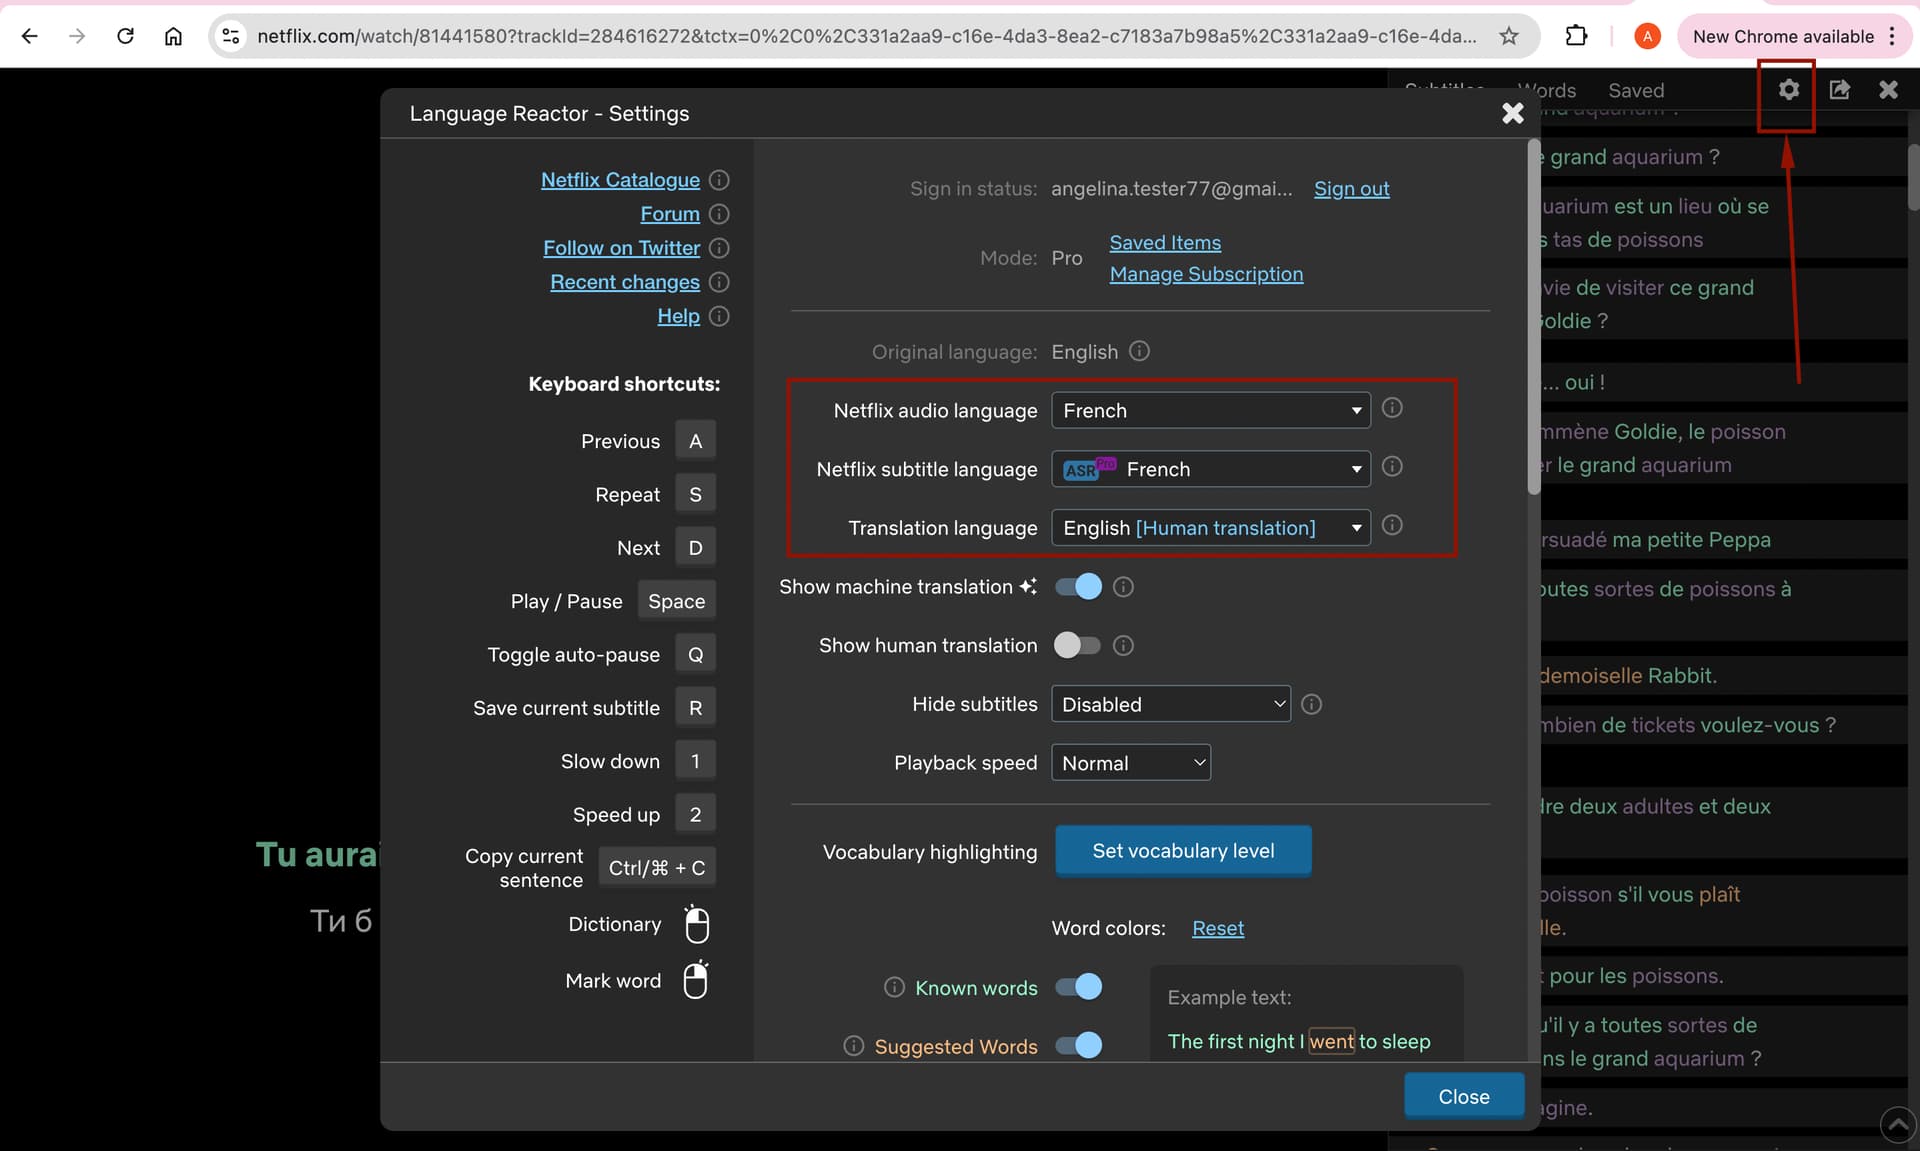Click info icon beside Original language English
This screenshot has width=1920, height=1151.
[x=1139, y=351]
